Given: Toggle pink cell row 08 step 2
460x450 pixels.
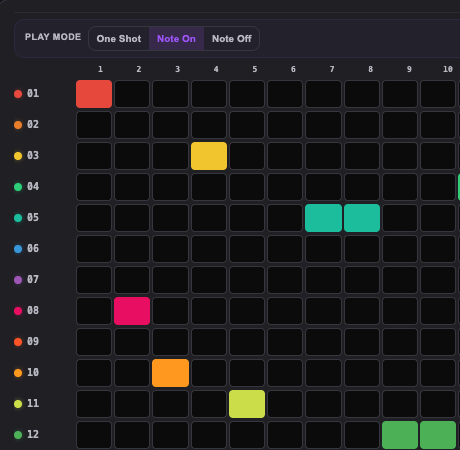Looking at the screenshot, I should [x=132, y=311].
